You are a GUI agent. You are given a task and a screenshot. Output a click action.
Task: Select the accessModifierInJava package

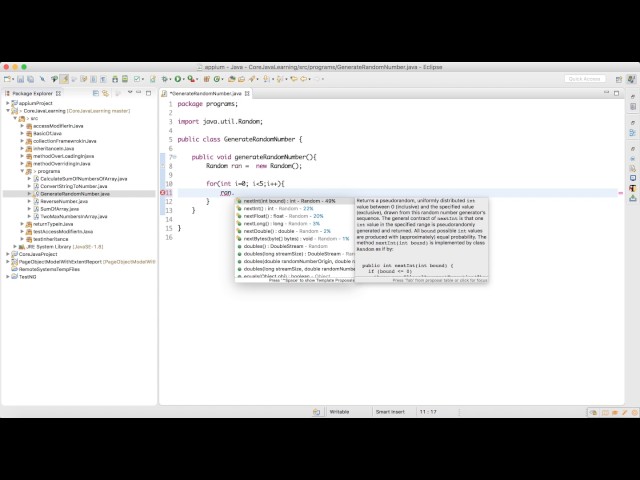[58, 126]
